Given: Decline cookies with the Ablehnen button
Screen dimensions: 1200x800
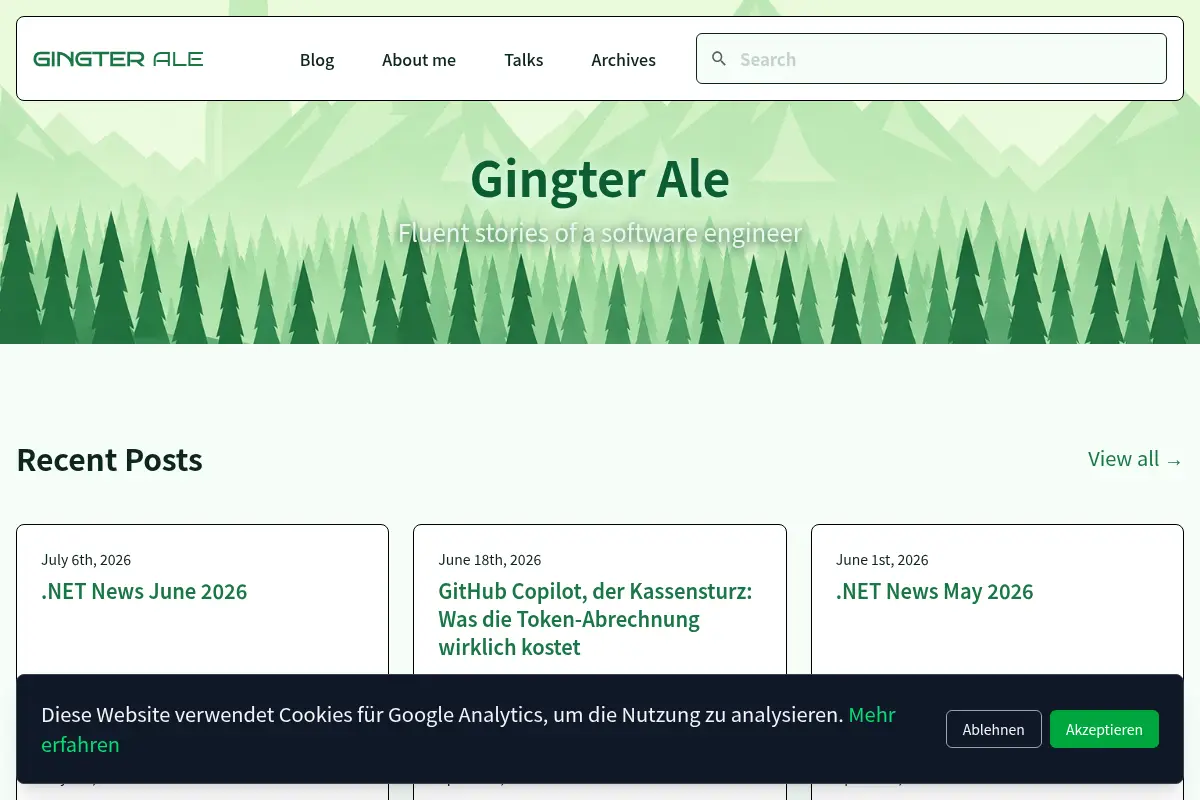Looking at the screenshot, I should point(994,729).
